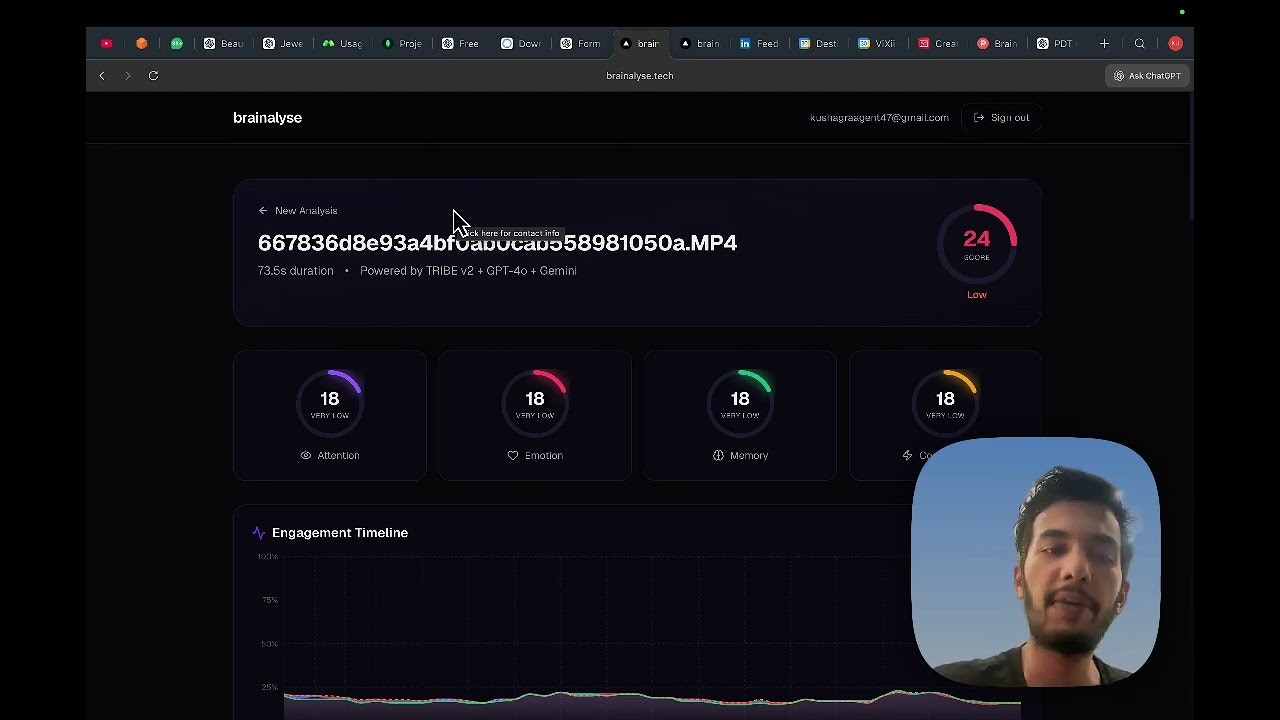This screenshot has width=1280, height=720.
Task: Open the 'Dowr' browser tab
Action: pyautogui.click(x=521, y=43)
